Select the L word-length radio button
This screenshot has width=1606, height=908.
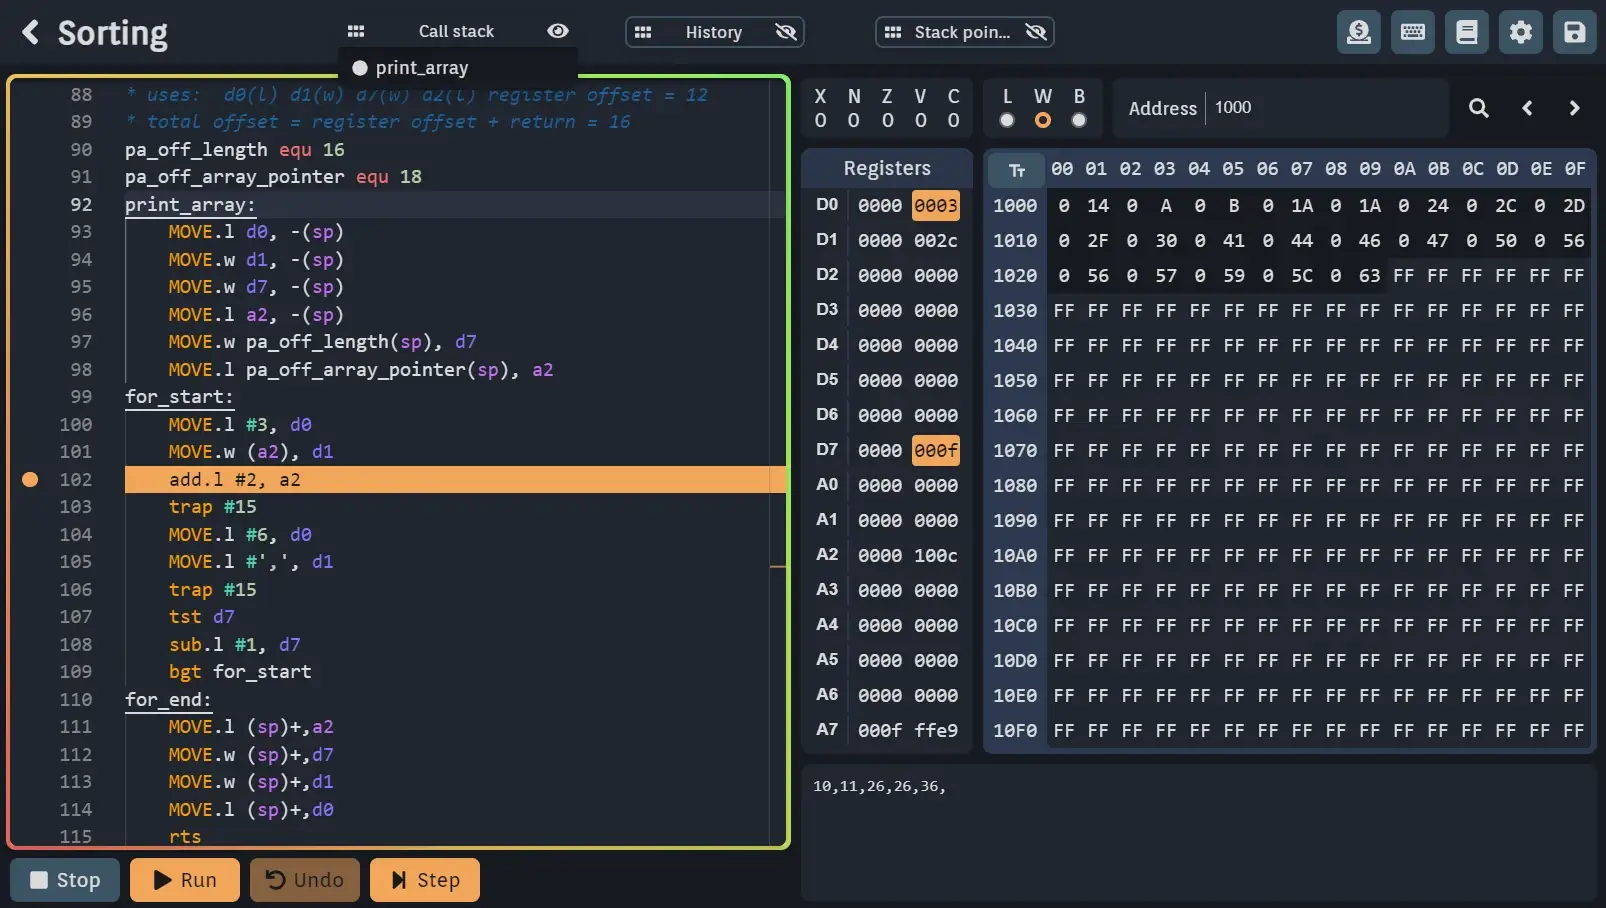click(1006, 120)
